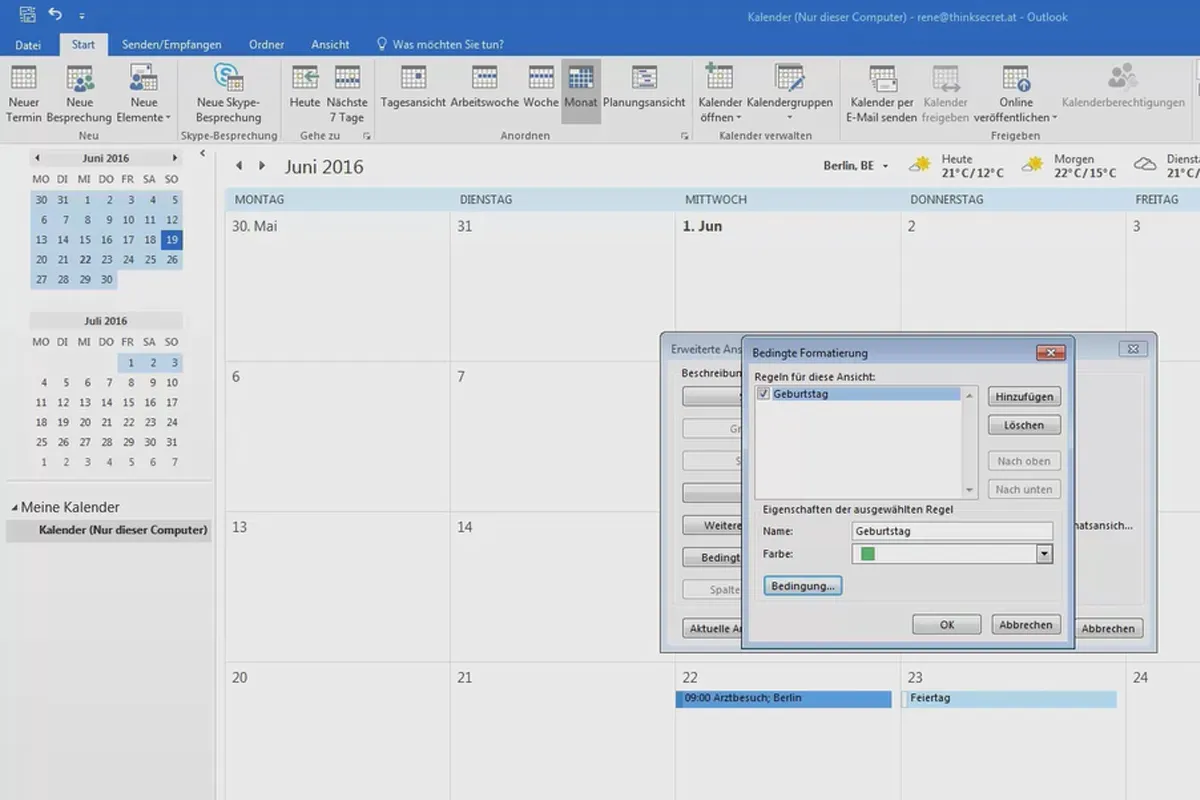This screenshot has height=800, width=1200.
Task: Click the Heute weather sun icon
Action: tap(922, 166)
